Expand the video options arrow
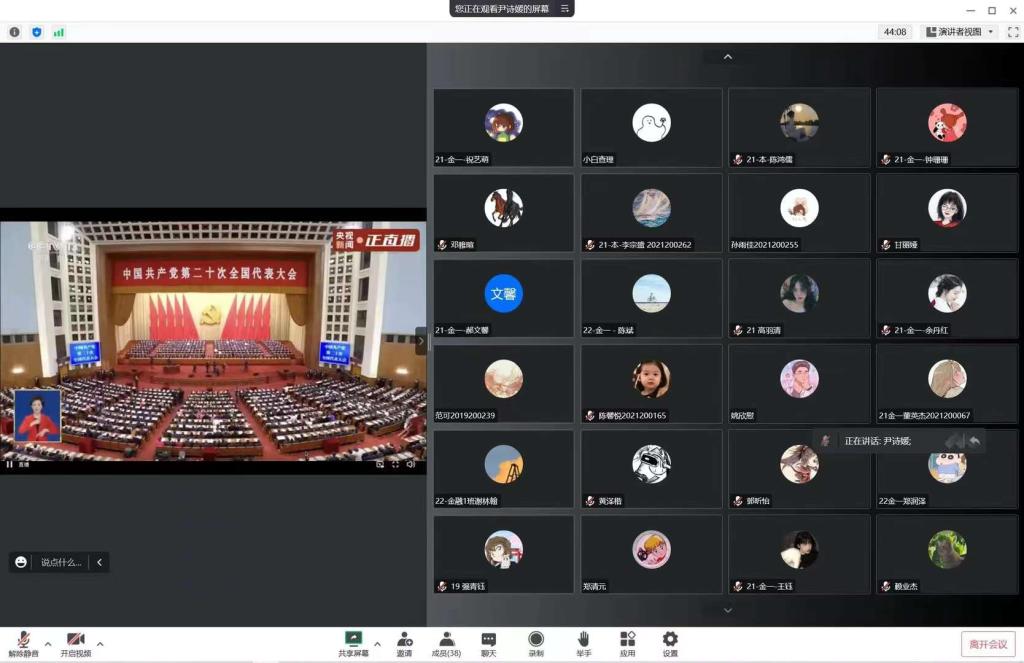Image resolution: width=1024 pixels, height=663 pixels. pyautogui.click(x=100, y=644)
